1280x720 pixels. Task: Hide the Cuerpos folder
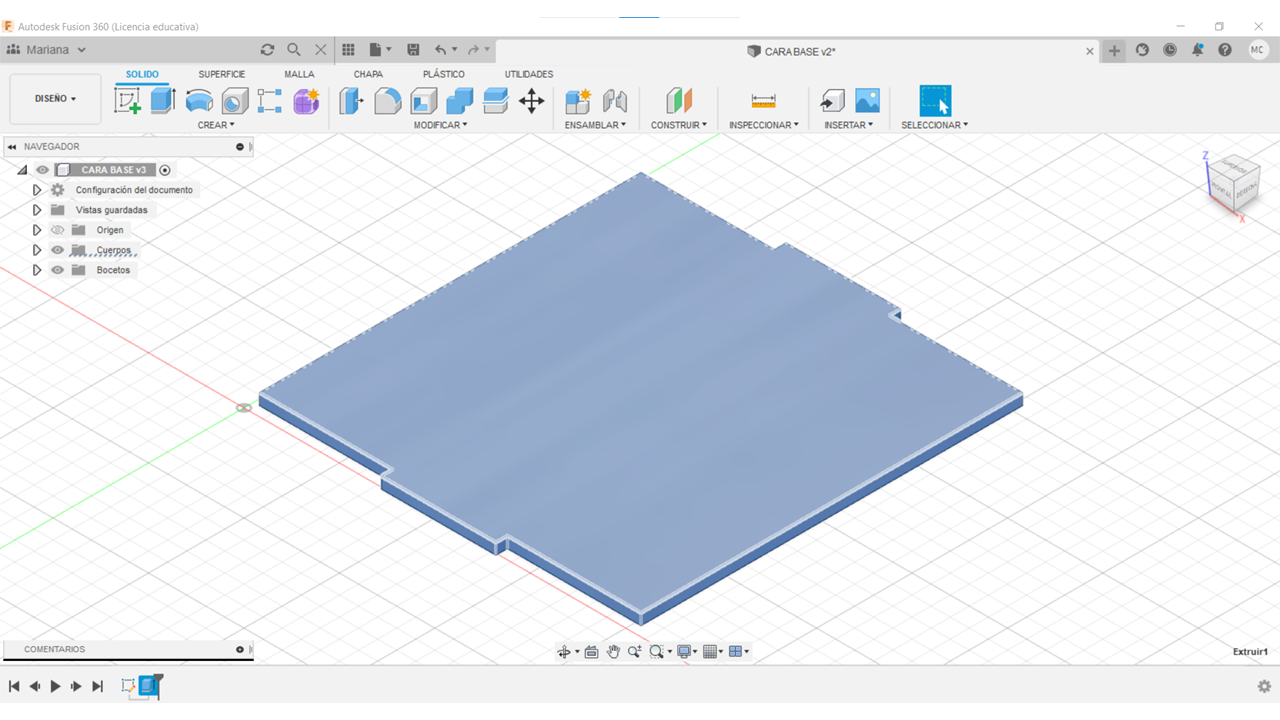coord(57,250)
